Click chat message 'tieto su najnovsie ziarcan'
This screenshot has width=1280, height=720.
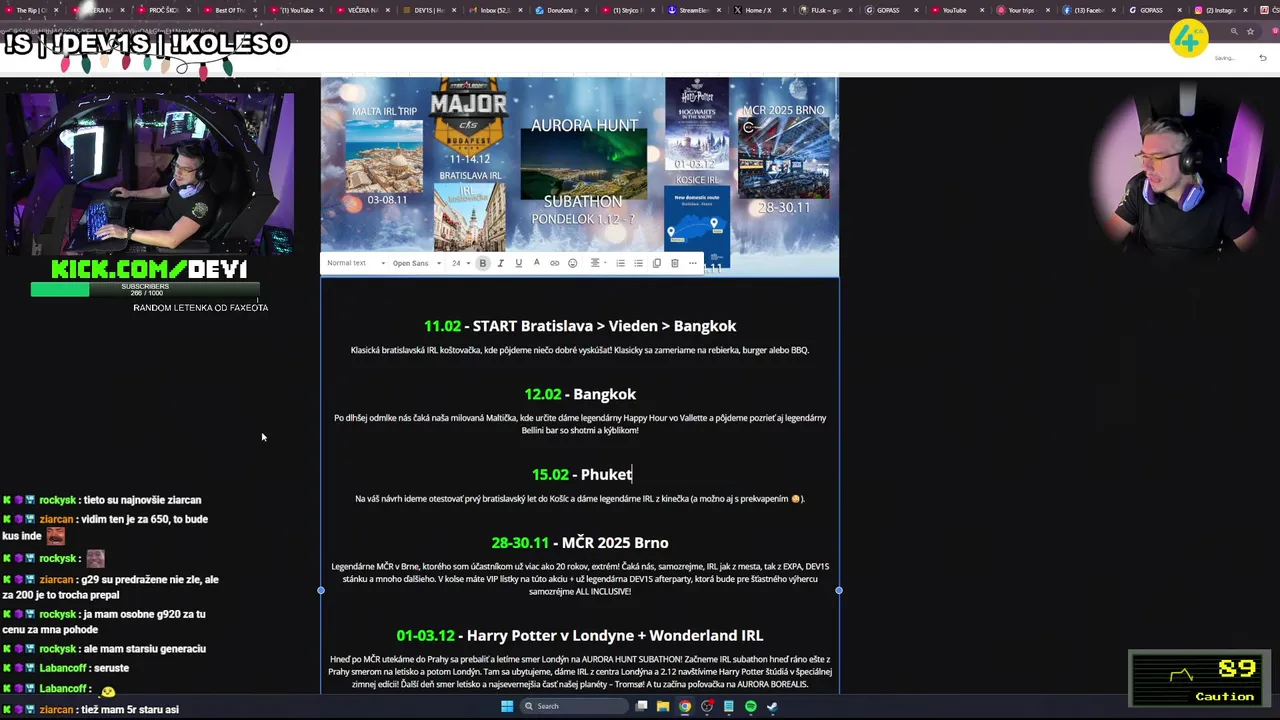(x=142, y=500)
